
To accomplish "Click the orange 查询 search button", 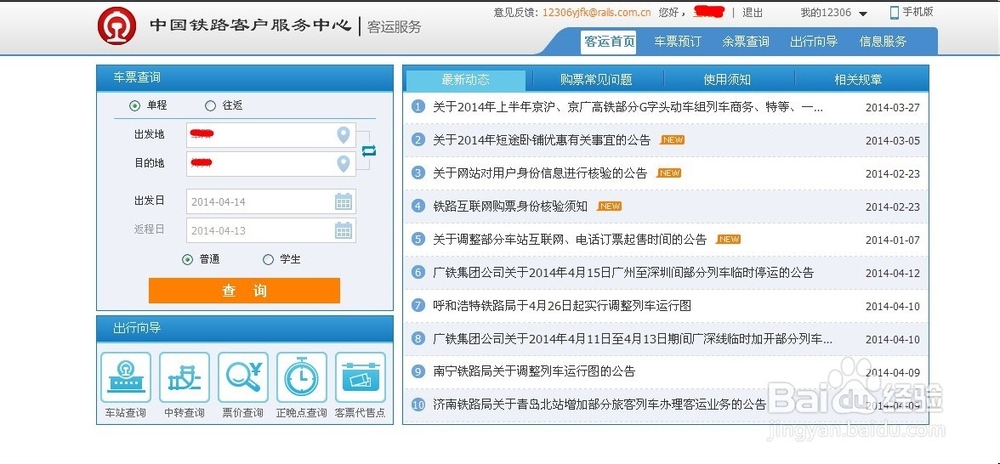I will click(x=244, y=291).
